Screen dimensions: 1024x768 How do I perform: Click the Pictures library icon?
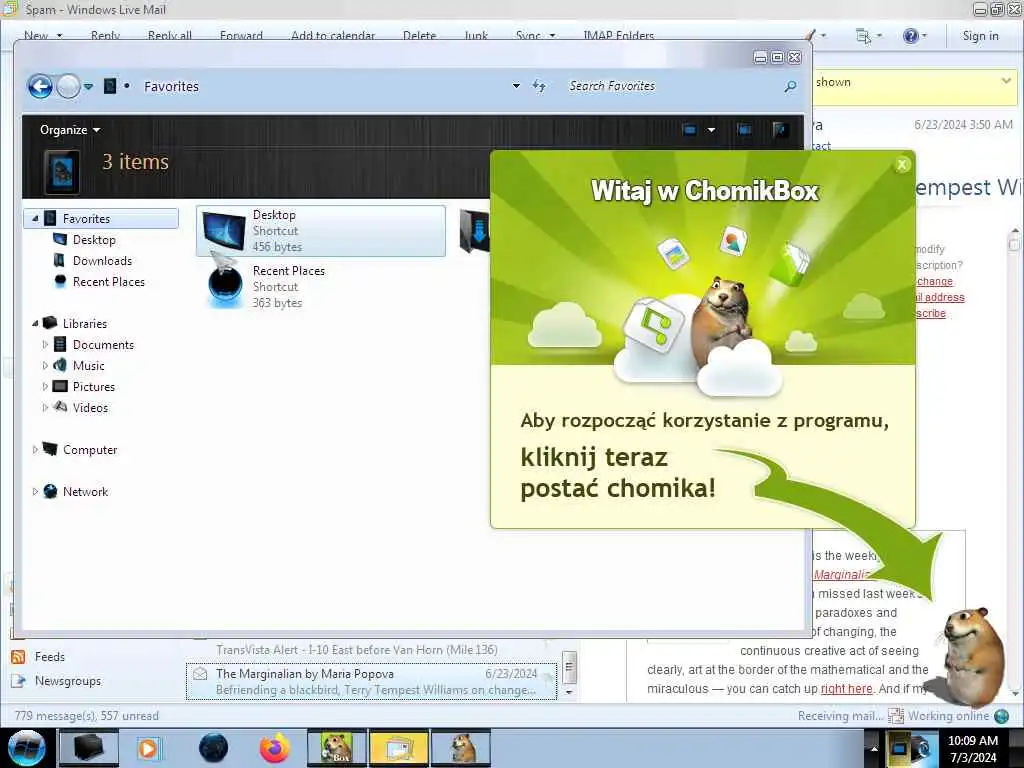pyautogui.click(x=60, y=386)
